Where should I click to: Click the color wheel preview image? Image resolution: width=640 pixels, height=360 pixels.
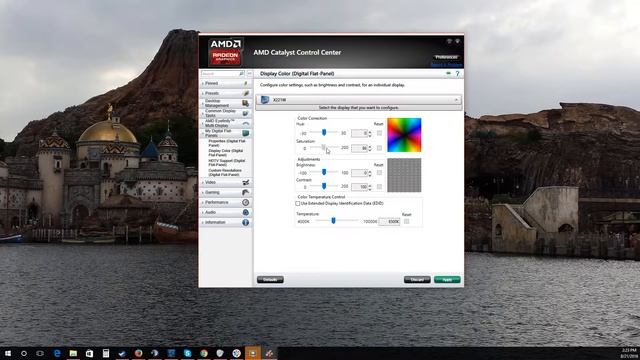coord(404,135)
